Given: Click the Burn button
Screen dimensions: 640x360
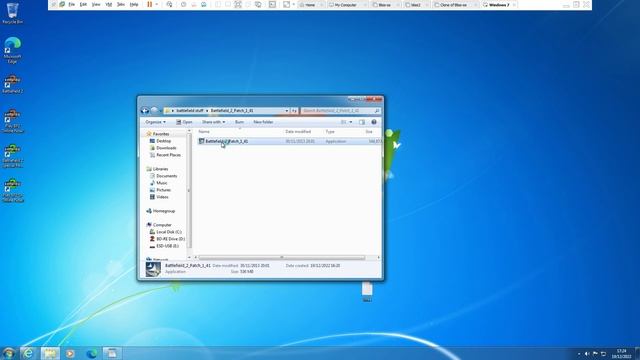Looking at the screenshot, I should tap(239, 122).
